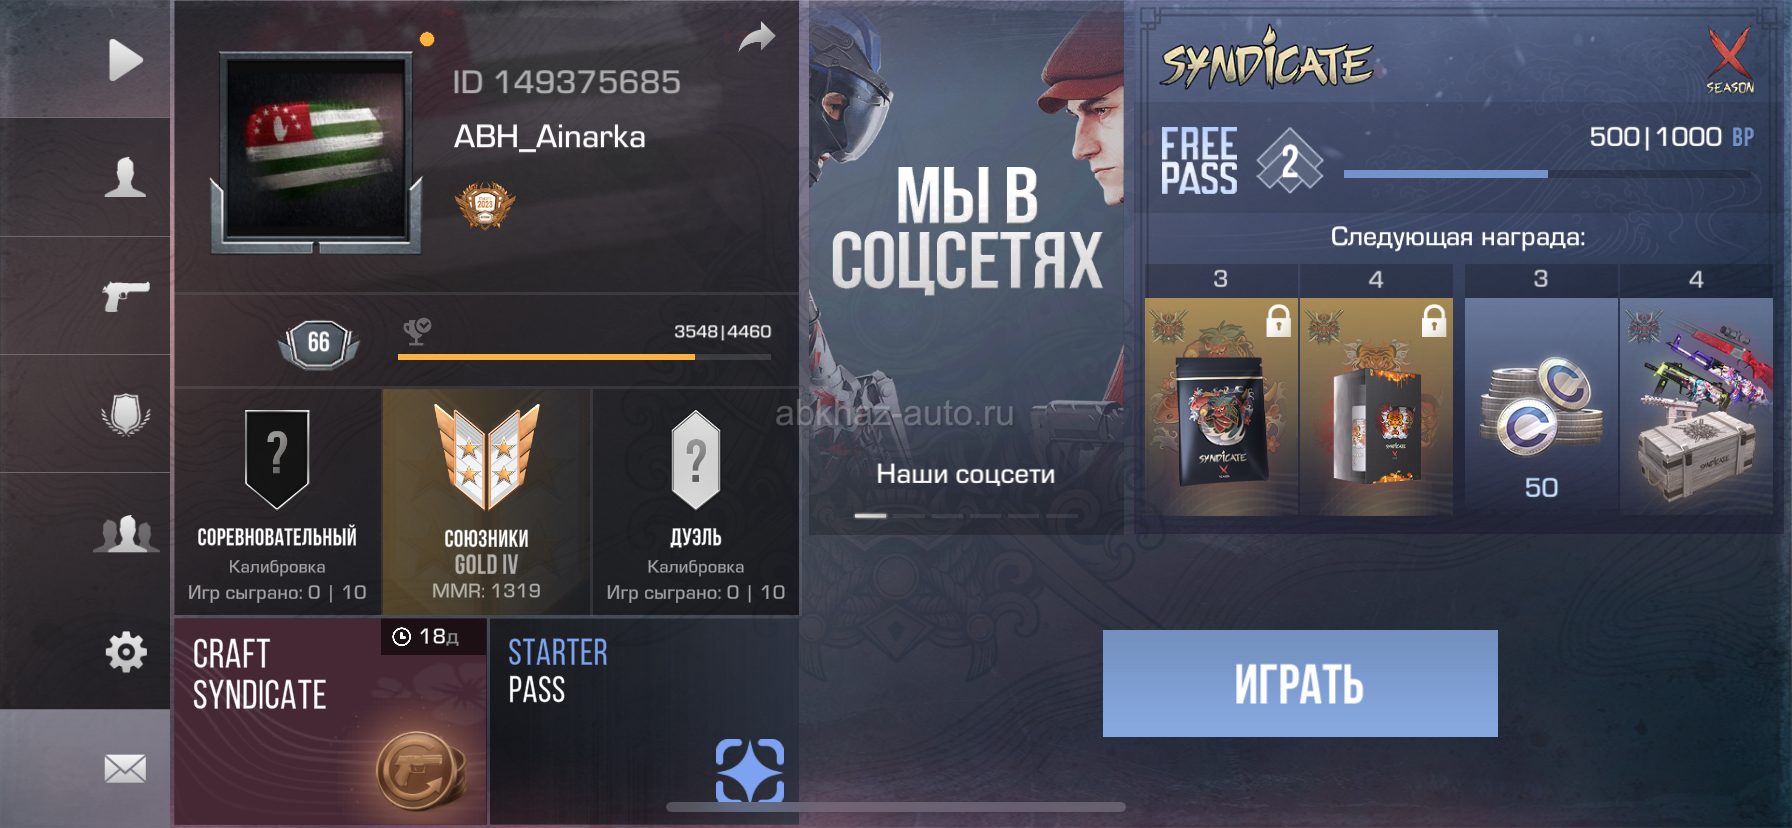Click the 50 coins reward tile
This screenshot has width=1792, height=828.
[1541, 406]
